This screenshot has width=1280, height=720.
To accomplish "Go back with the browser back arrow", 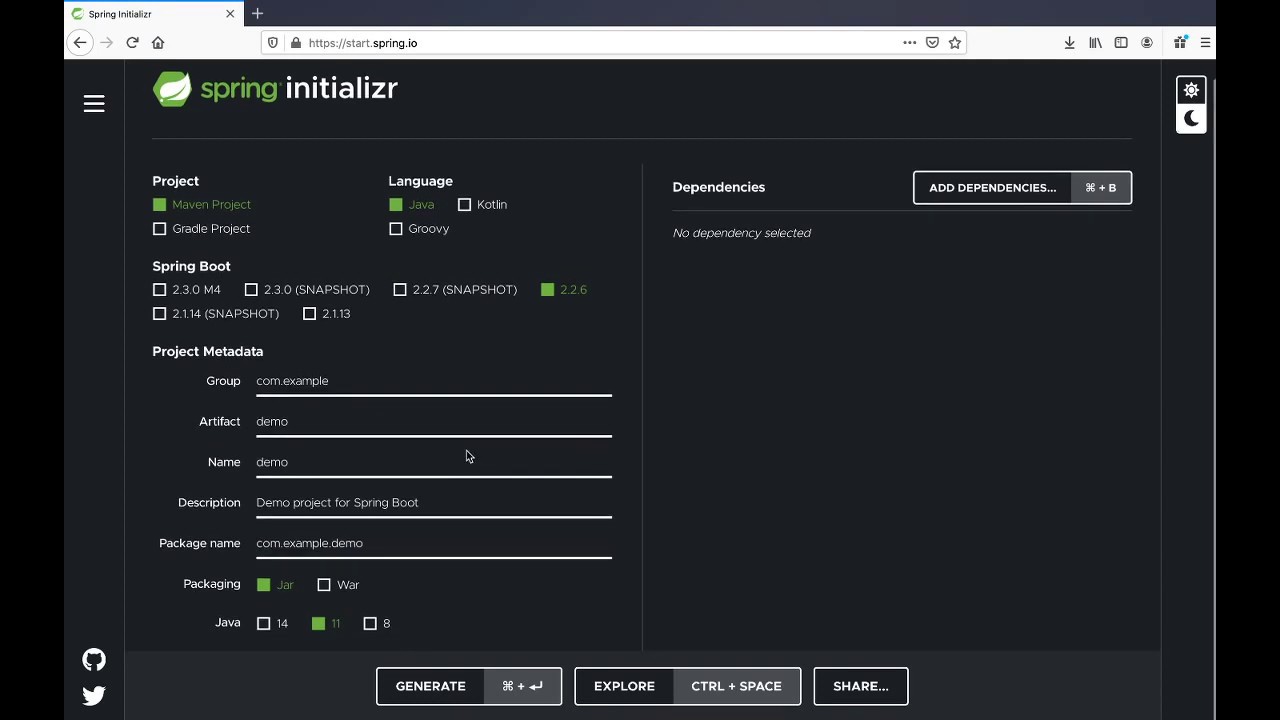I will (80, 43).
